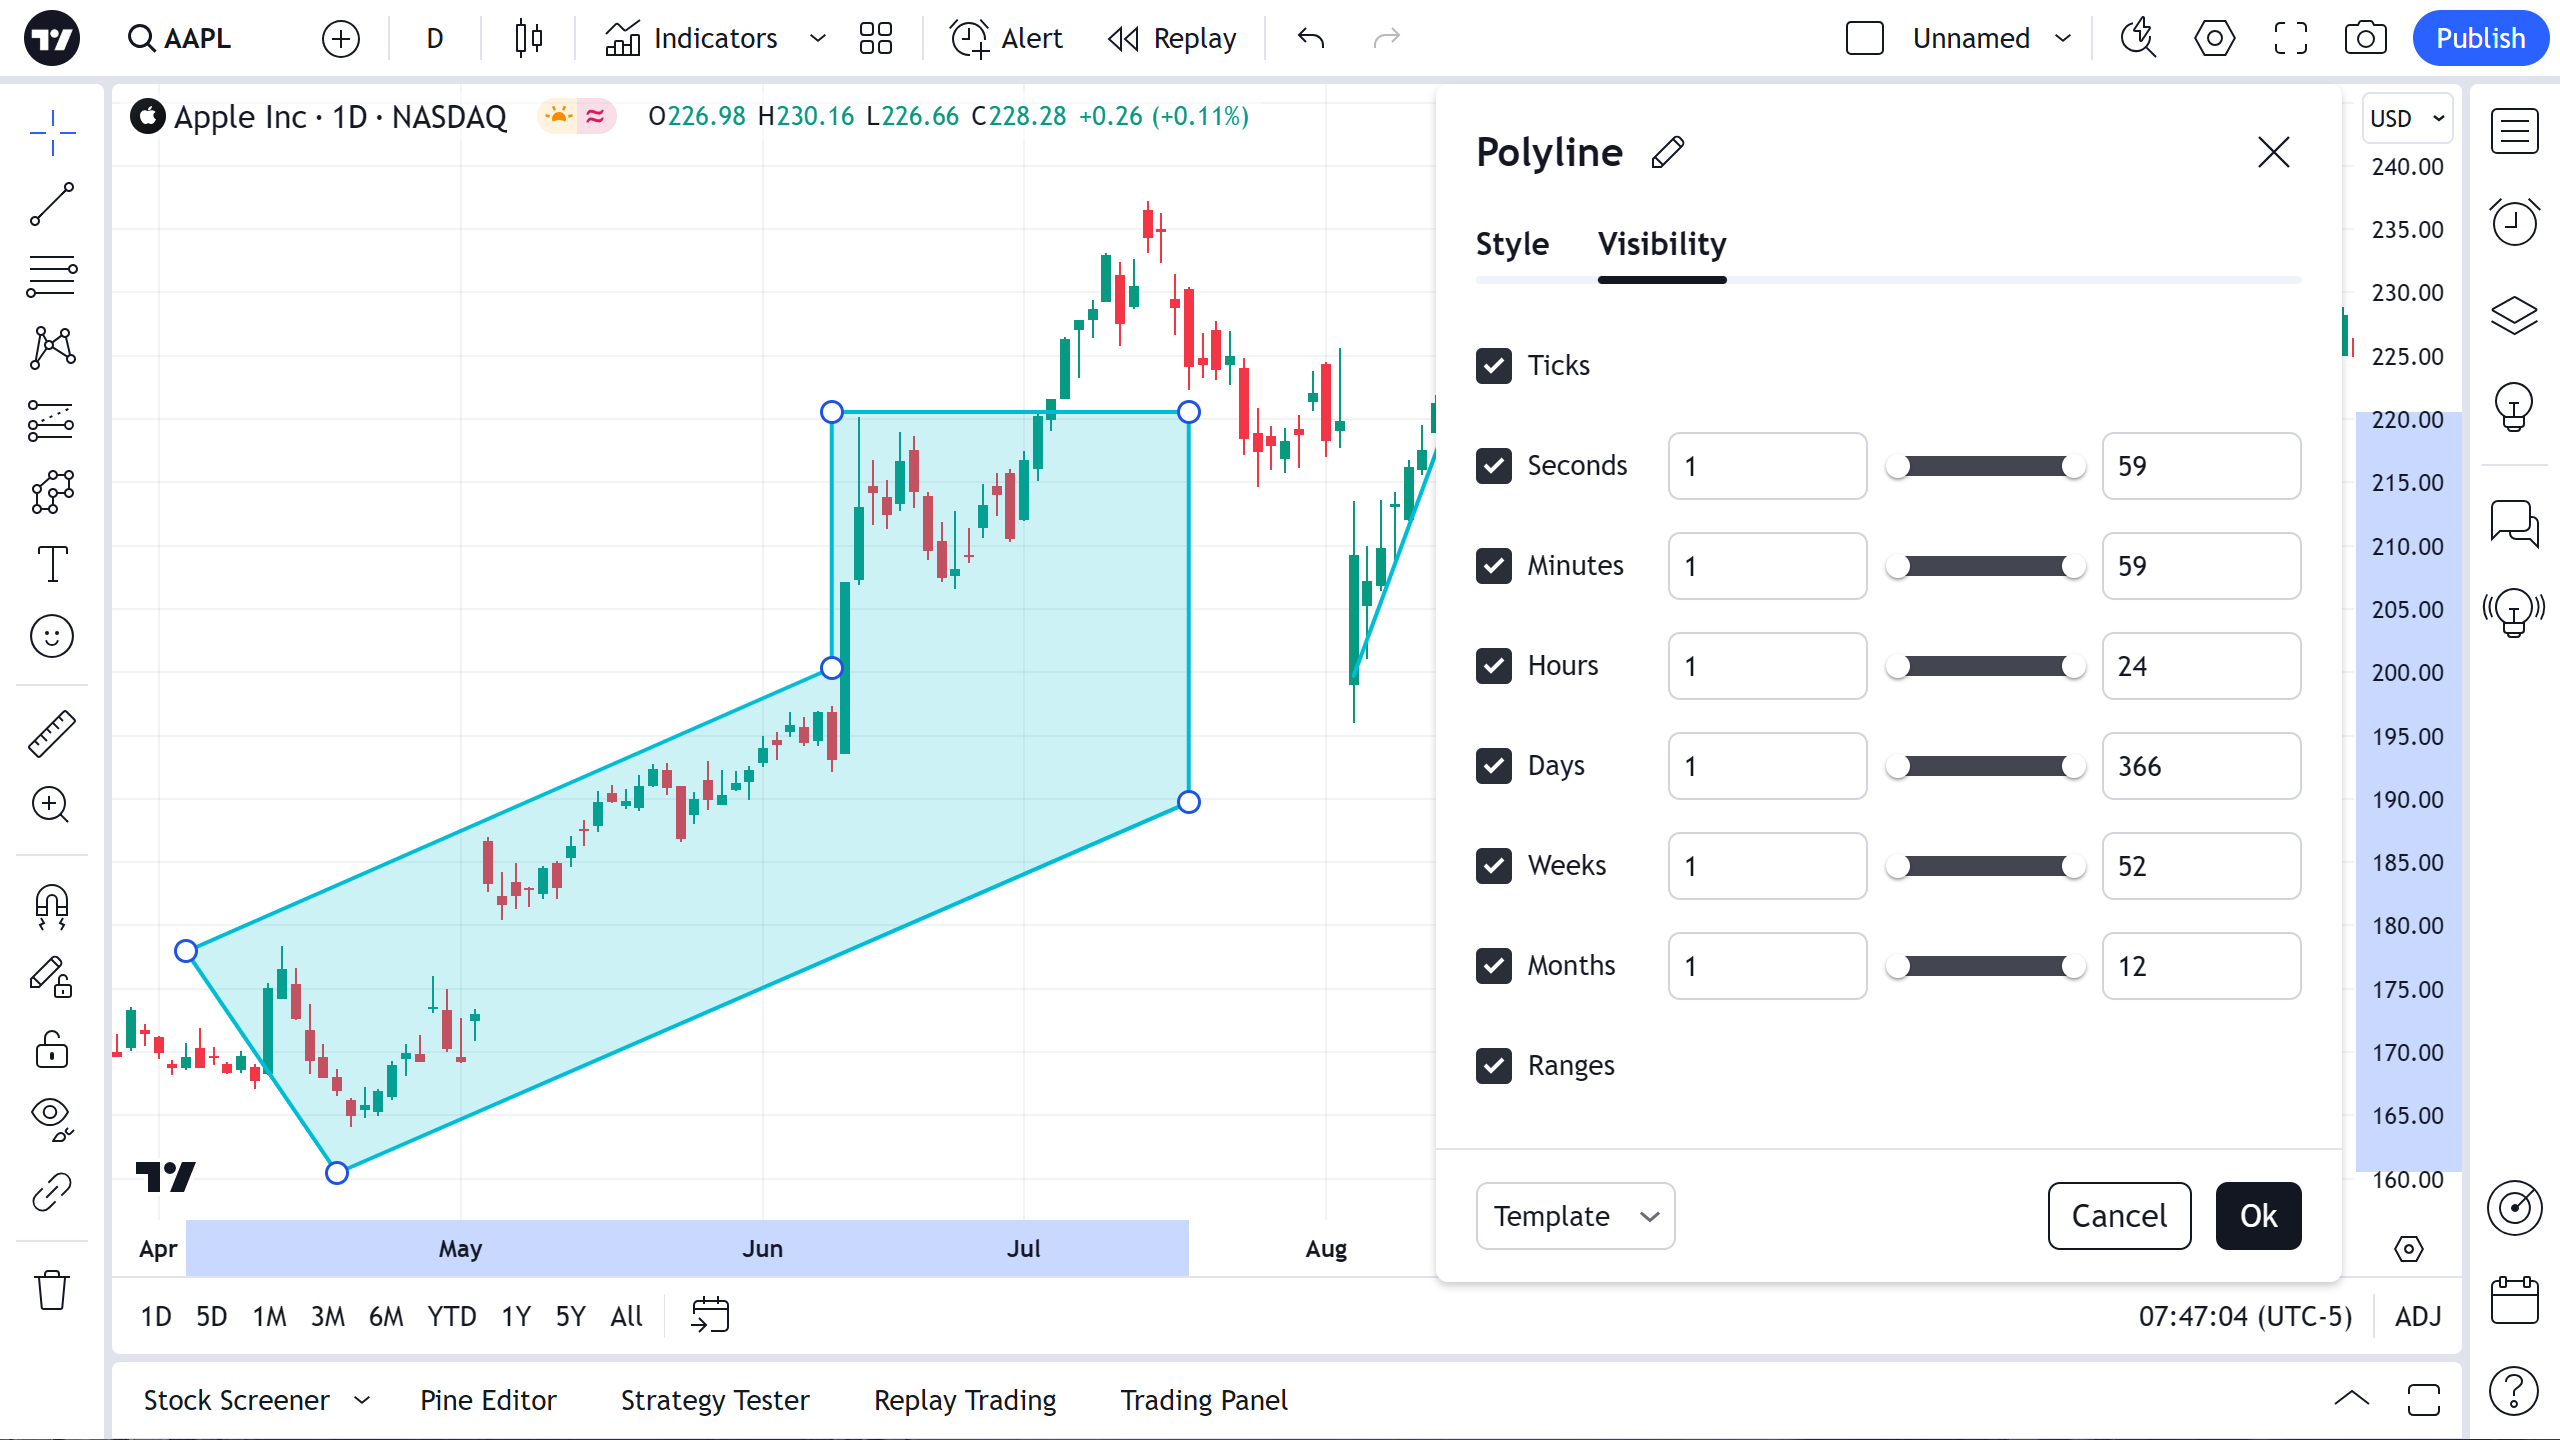Screen dimensions: 2560x1440
Task: Uncheck the Ticks checkbox
Action: click(1494, 366)
